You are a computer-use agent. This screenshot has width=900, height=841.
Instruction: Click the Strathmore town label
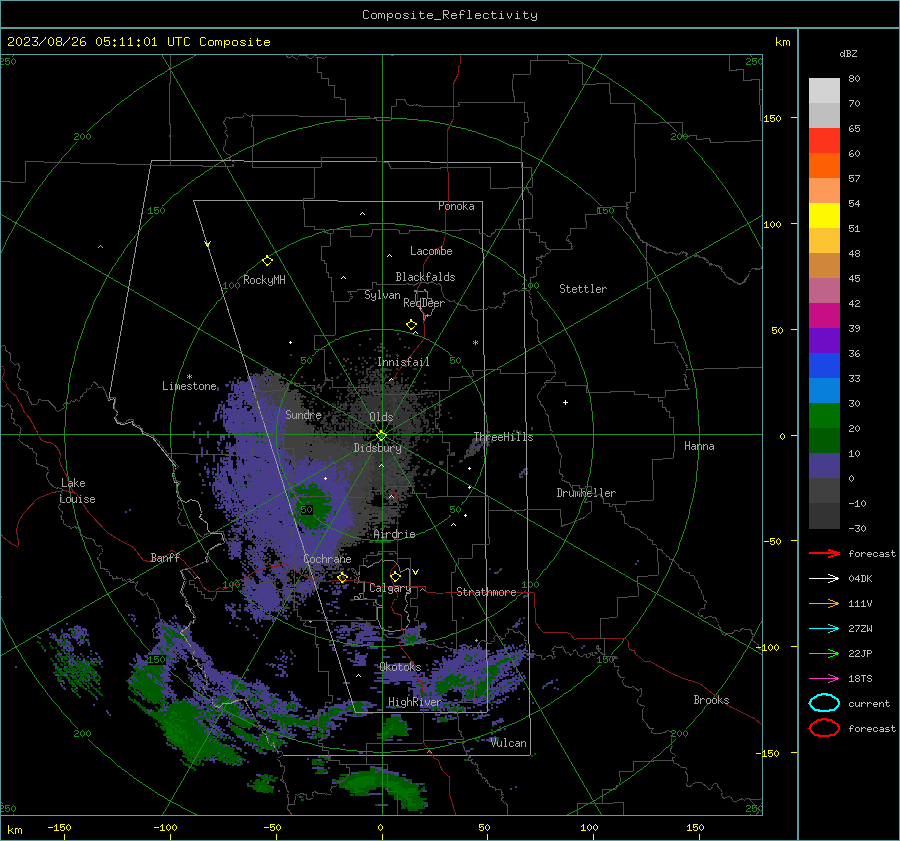coord(486,592)
